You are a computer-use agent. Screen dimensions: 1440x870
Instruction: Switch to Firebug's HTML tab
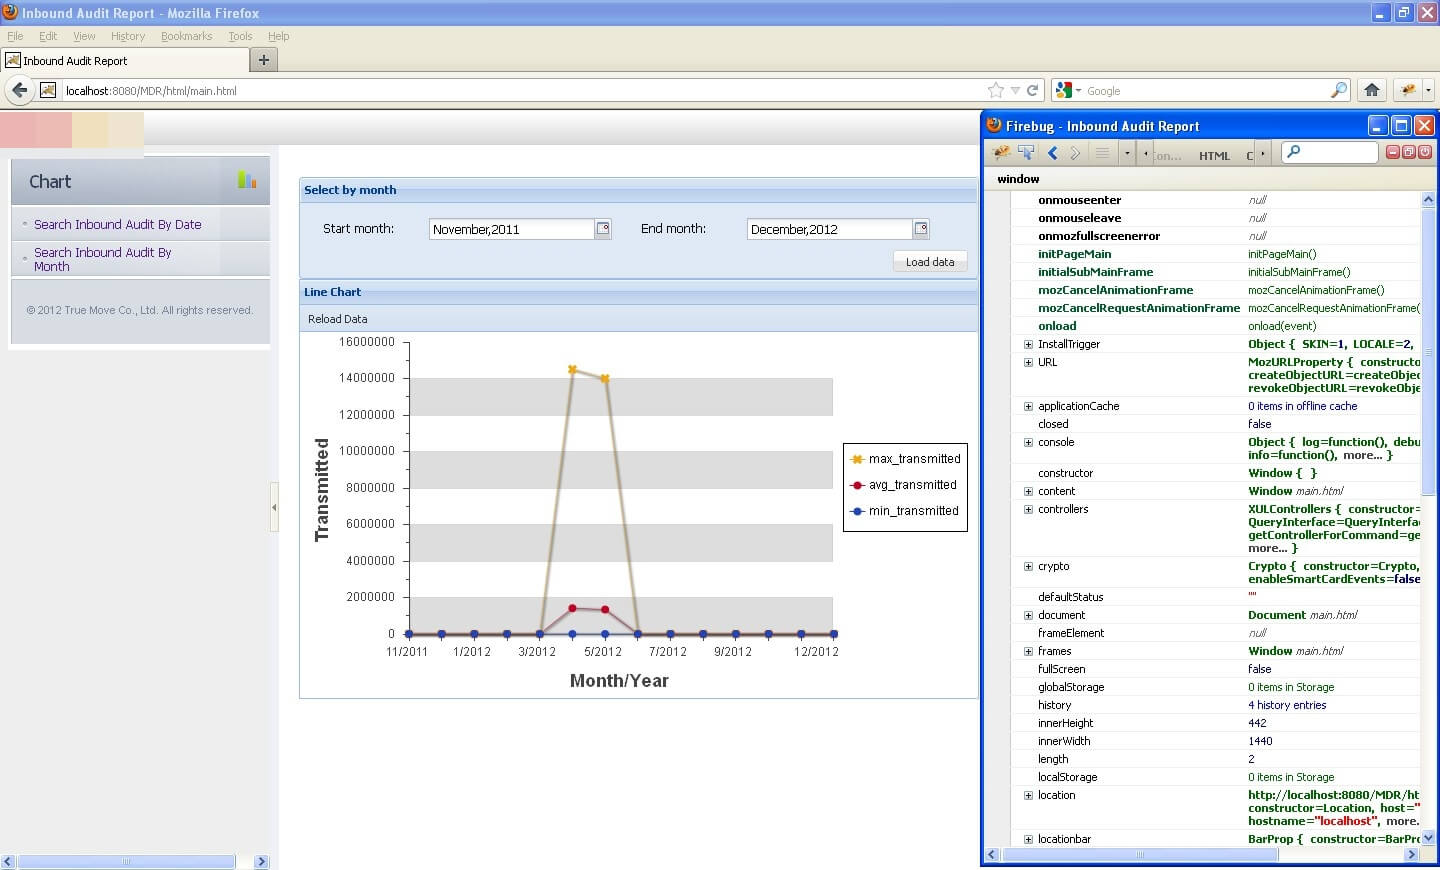(x=1213, y=155)
